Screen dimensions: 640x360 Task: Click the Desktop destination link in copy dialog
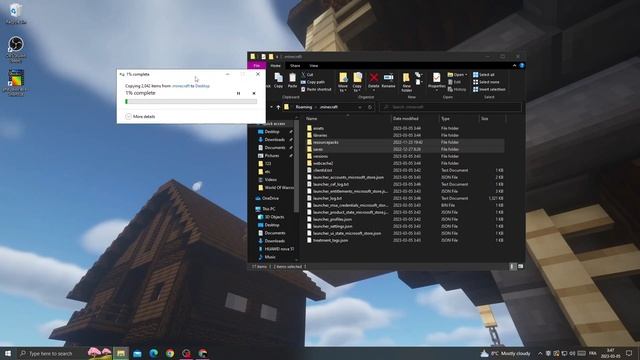click(202, 86)
